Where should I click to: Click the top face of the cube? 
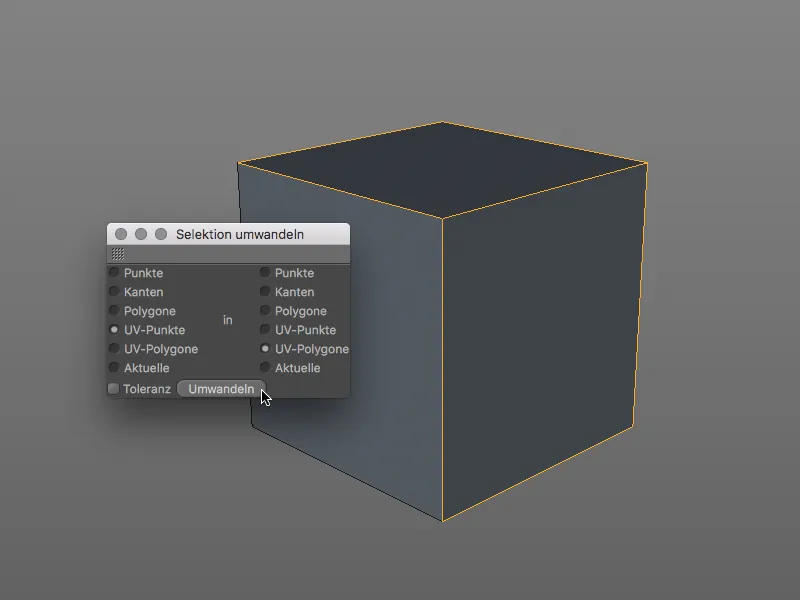[442, 168]
